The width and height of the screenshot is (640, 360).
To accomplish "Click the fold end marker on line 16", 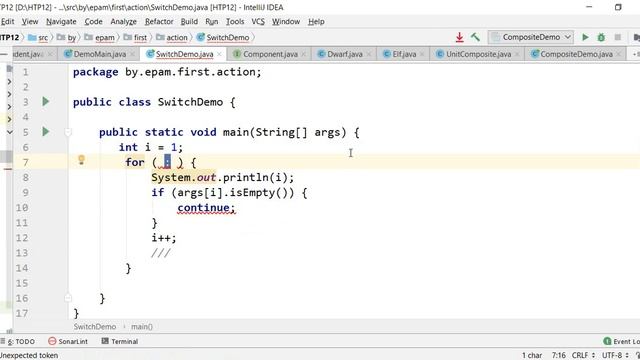I will pyautogui.click(x=68, y=298).
